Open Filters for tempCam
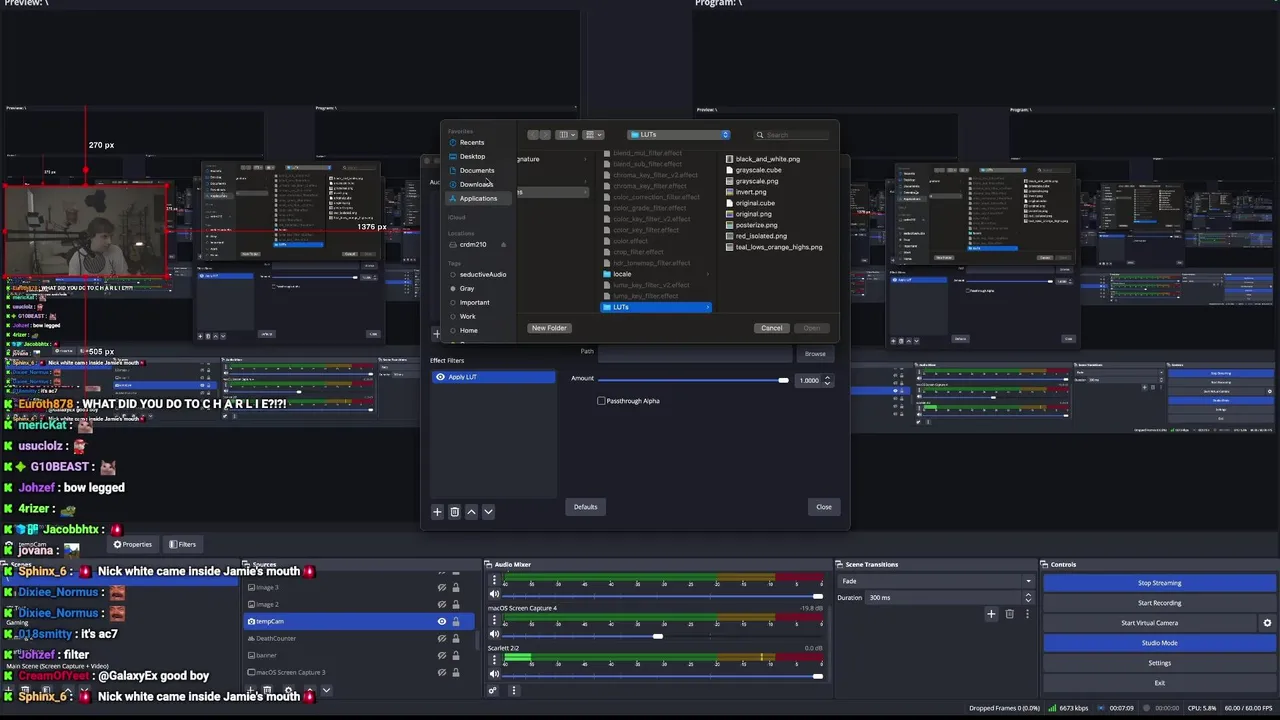 point(182,544)
